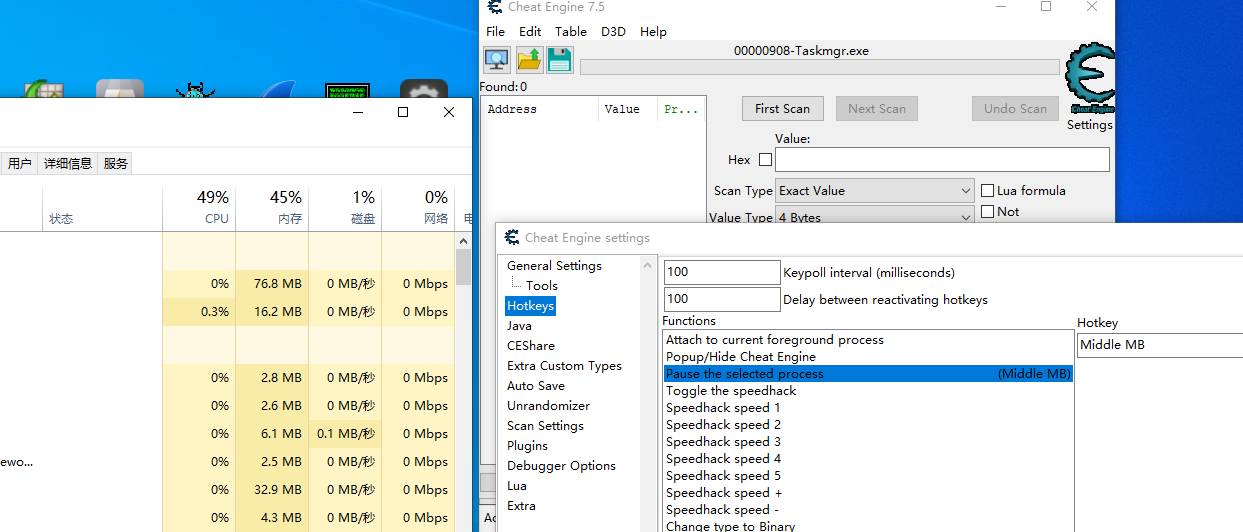Click the scan Value input field
The width and height of the screenshot is (1243, 532).
(x=942, y=160)
